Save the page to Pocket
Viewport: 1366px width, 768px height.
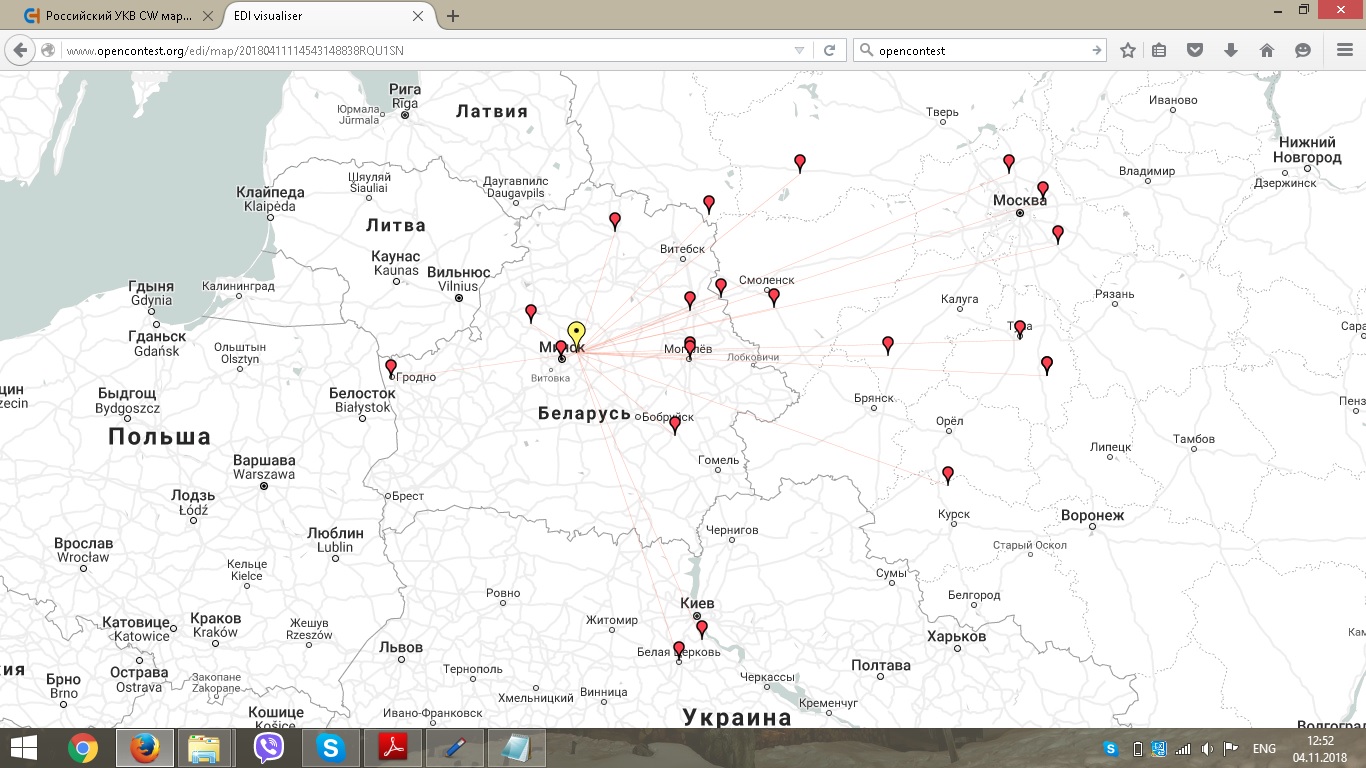point(1195,50)
